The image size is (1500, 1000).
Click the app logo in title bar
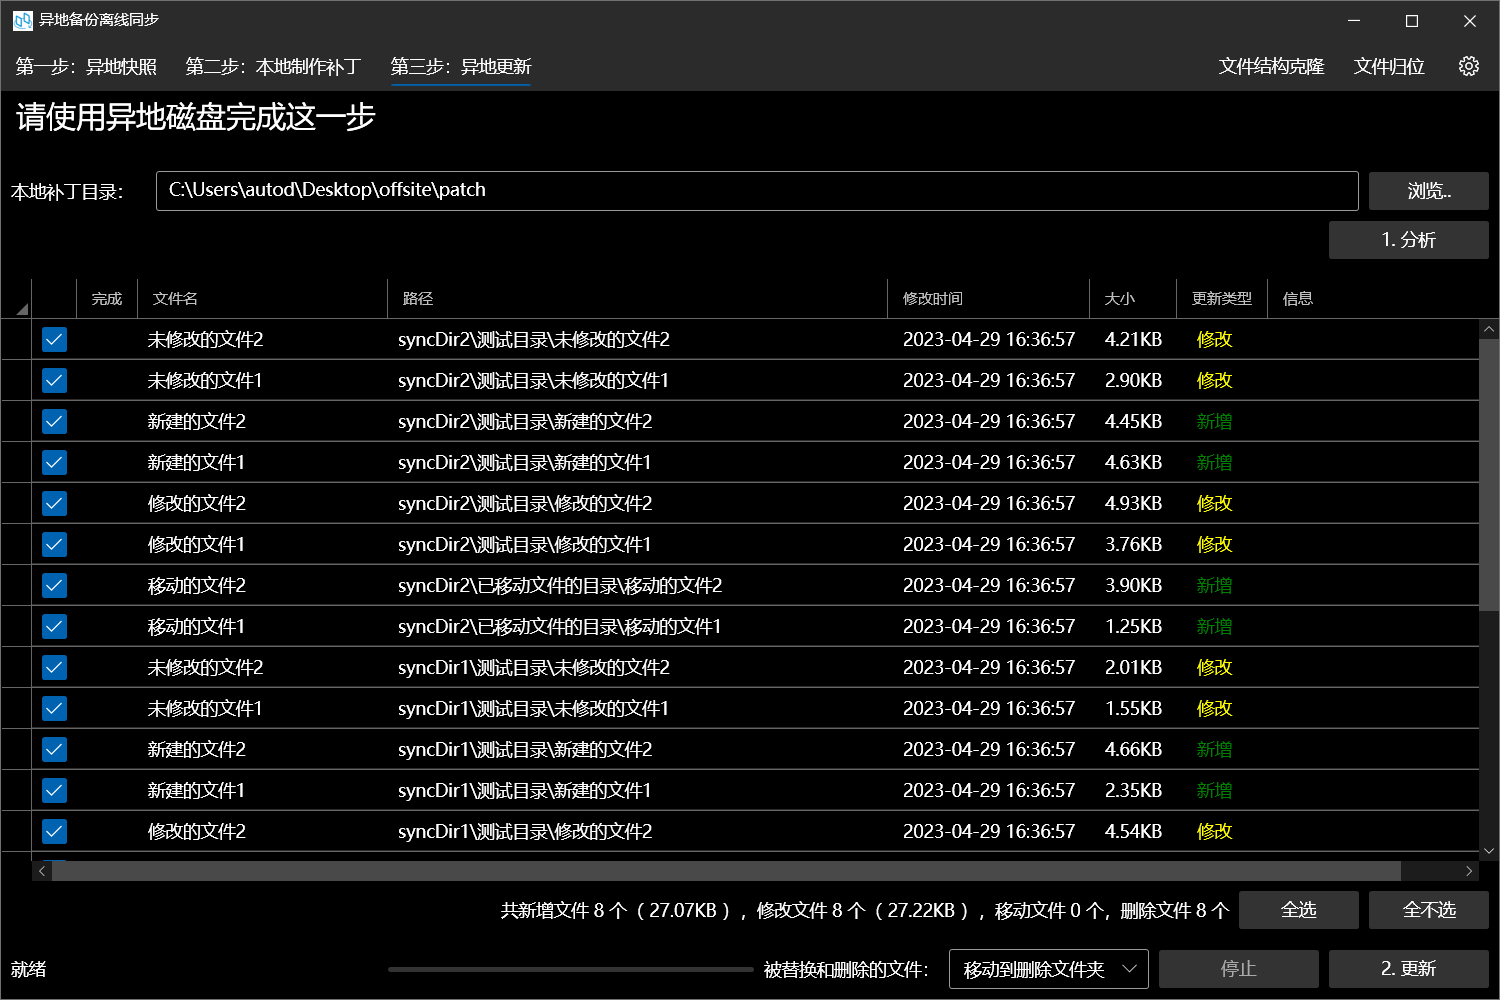click(x=22, y=20)
